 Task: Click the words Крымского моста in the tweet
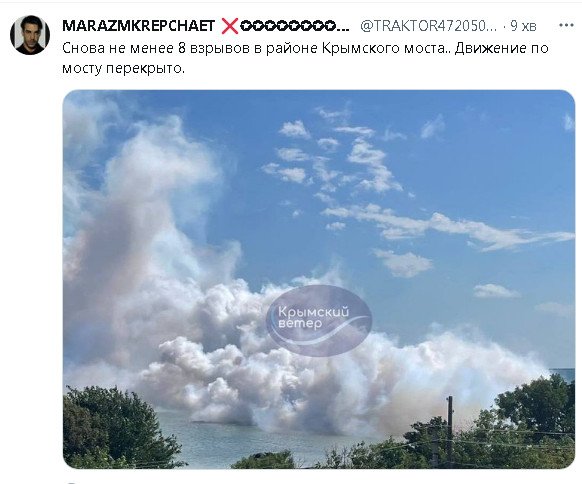(x=383, y=48)
